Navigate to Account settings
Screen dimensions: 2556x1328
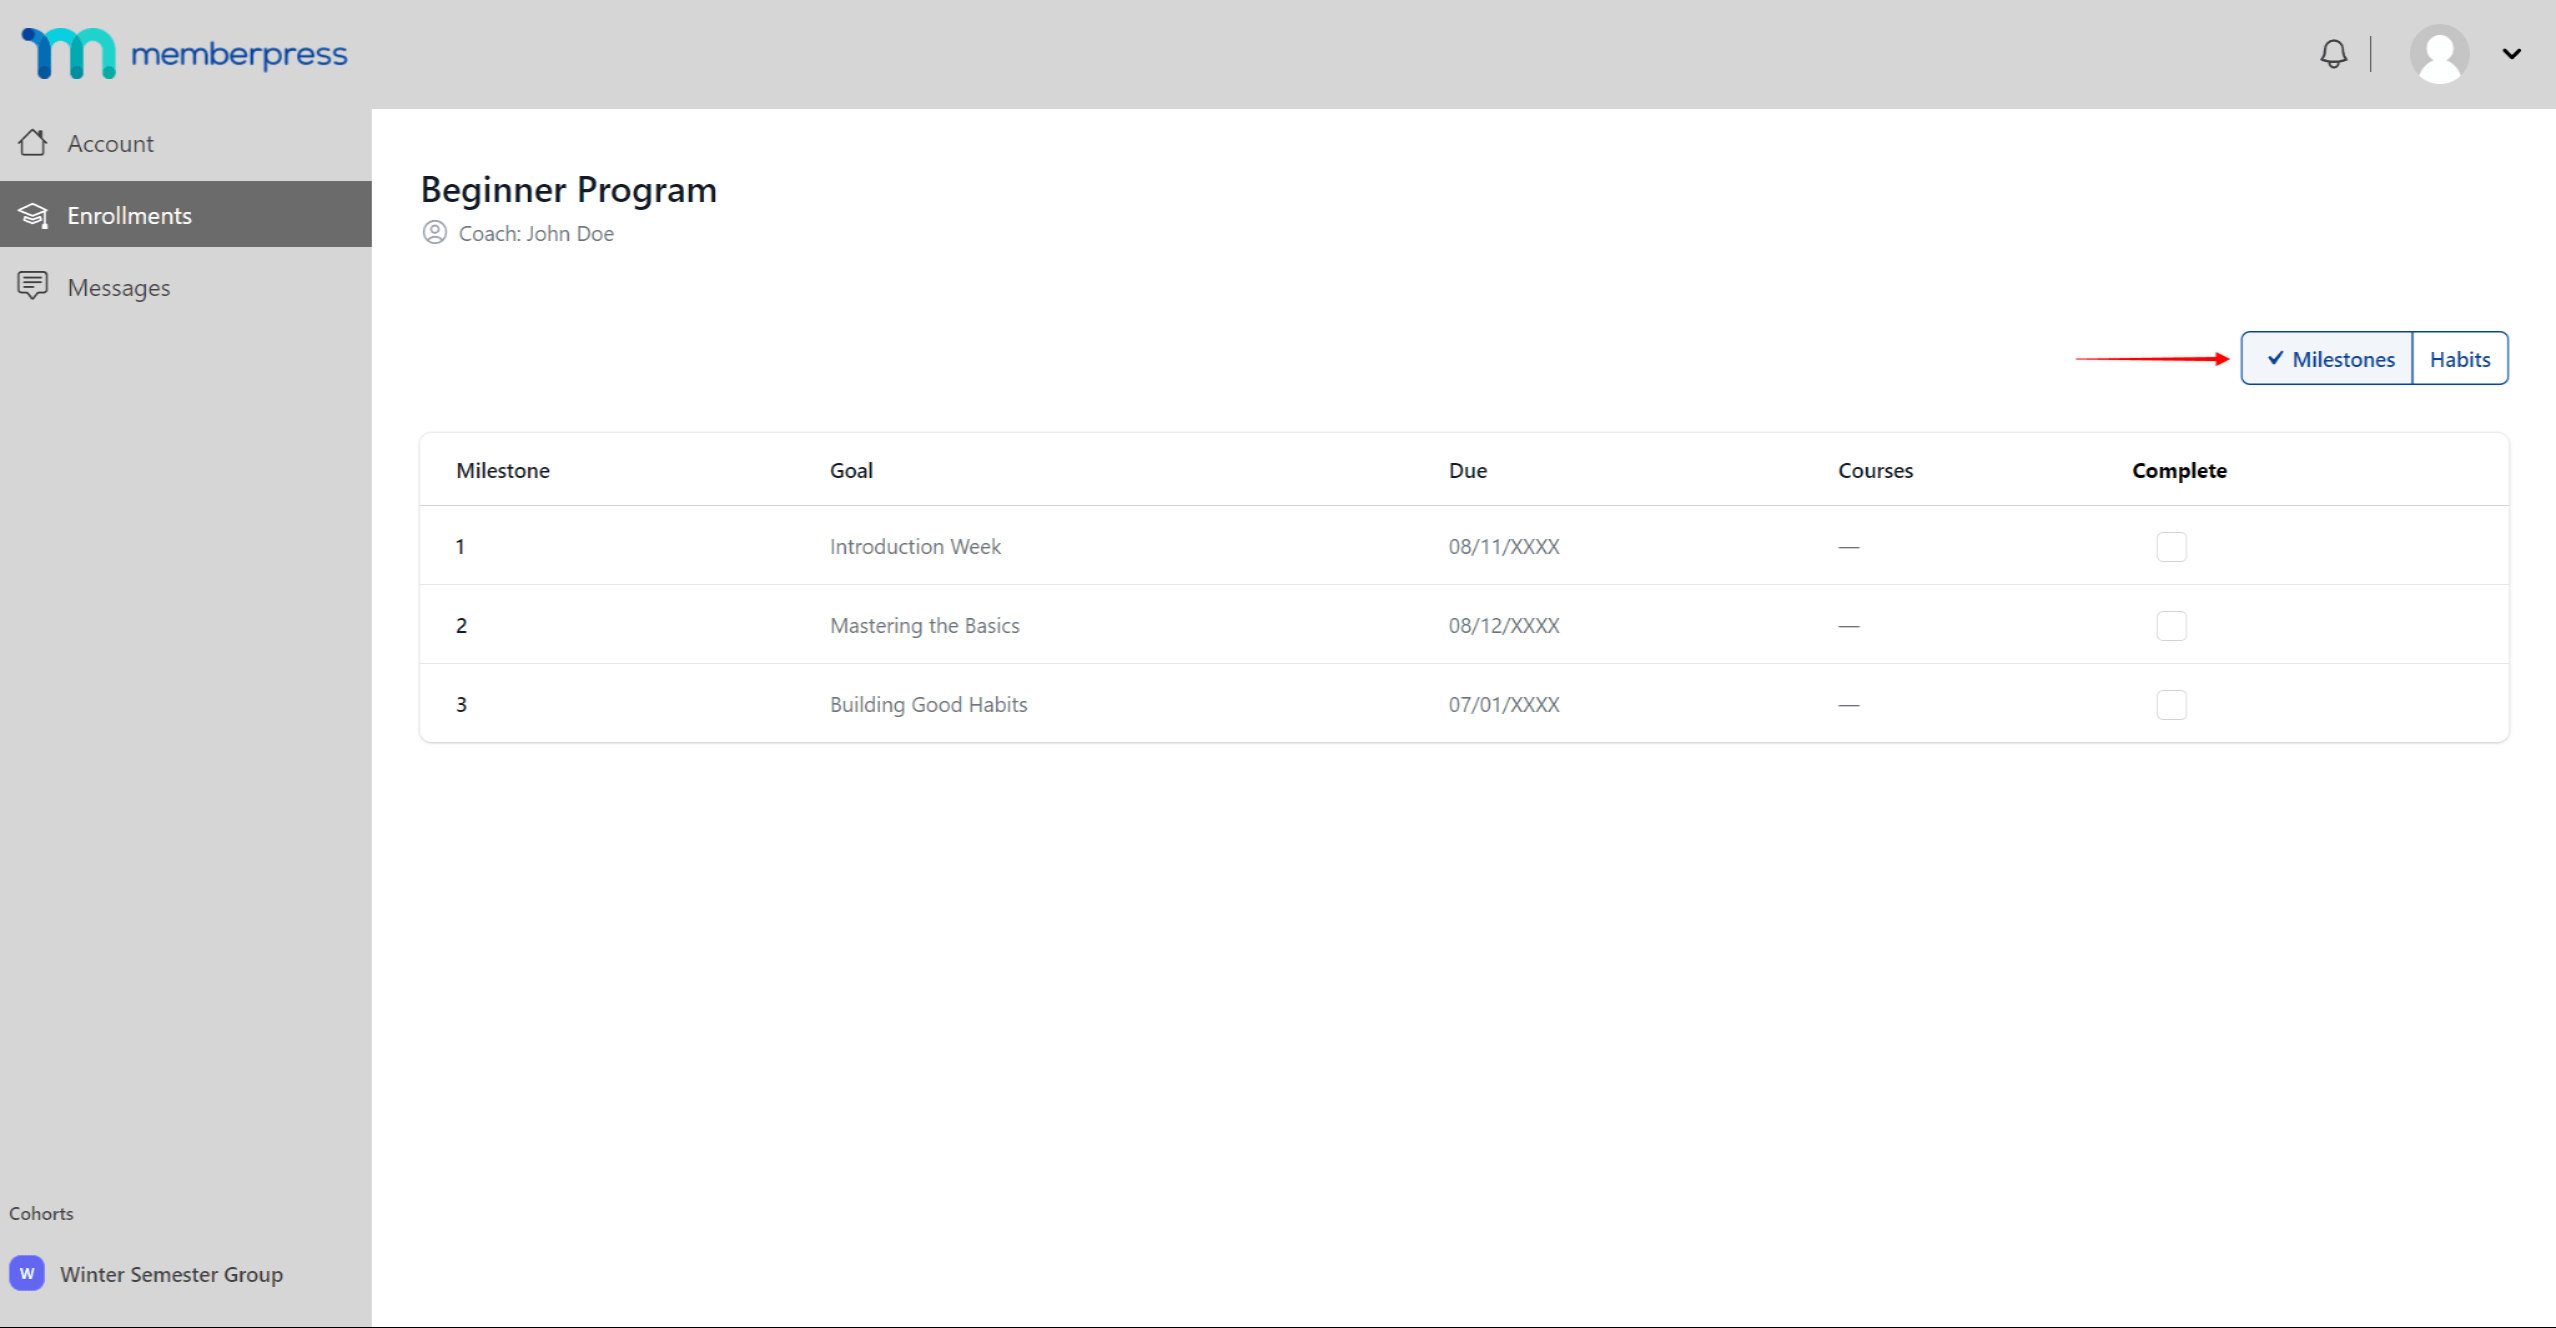110,142
